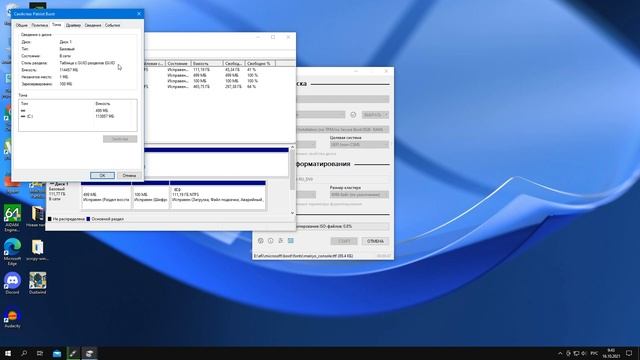Switch input language via РУС indicator

coord(594,353)
